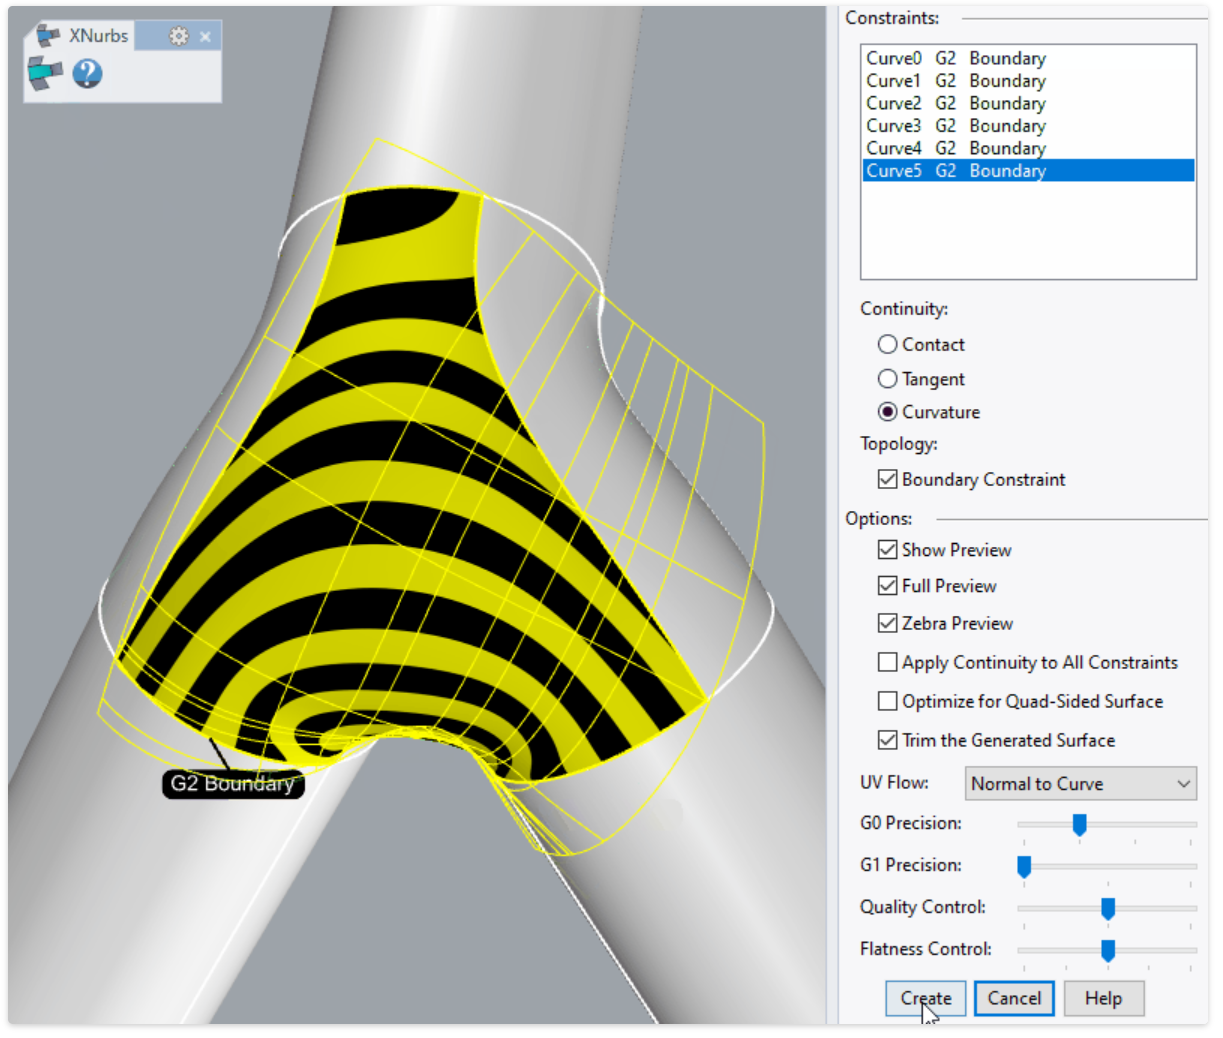Adjust the Quality Control slider handle
Screen dimensions: 1223x1038
click(x=1107, y=908)
